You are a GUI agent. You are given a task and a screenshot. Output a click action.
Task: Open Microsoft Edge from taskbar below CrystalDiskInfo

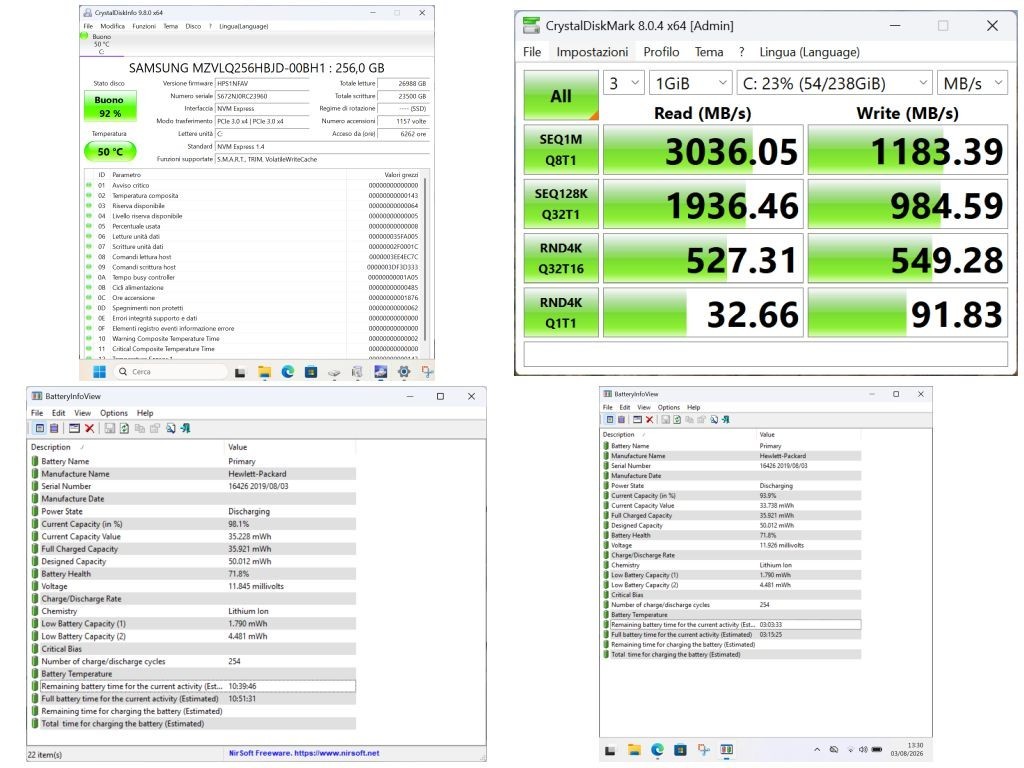(x=287, y=372)
